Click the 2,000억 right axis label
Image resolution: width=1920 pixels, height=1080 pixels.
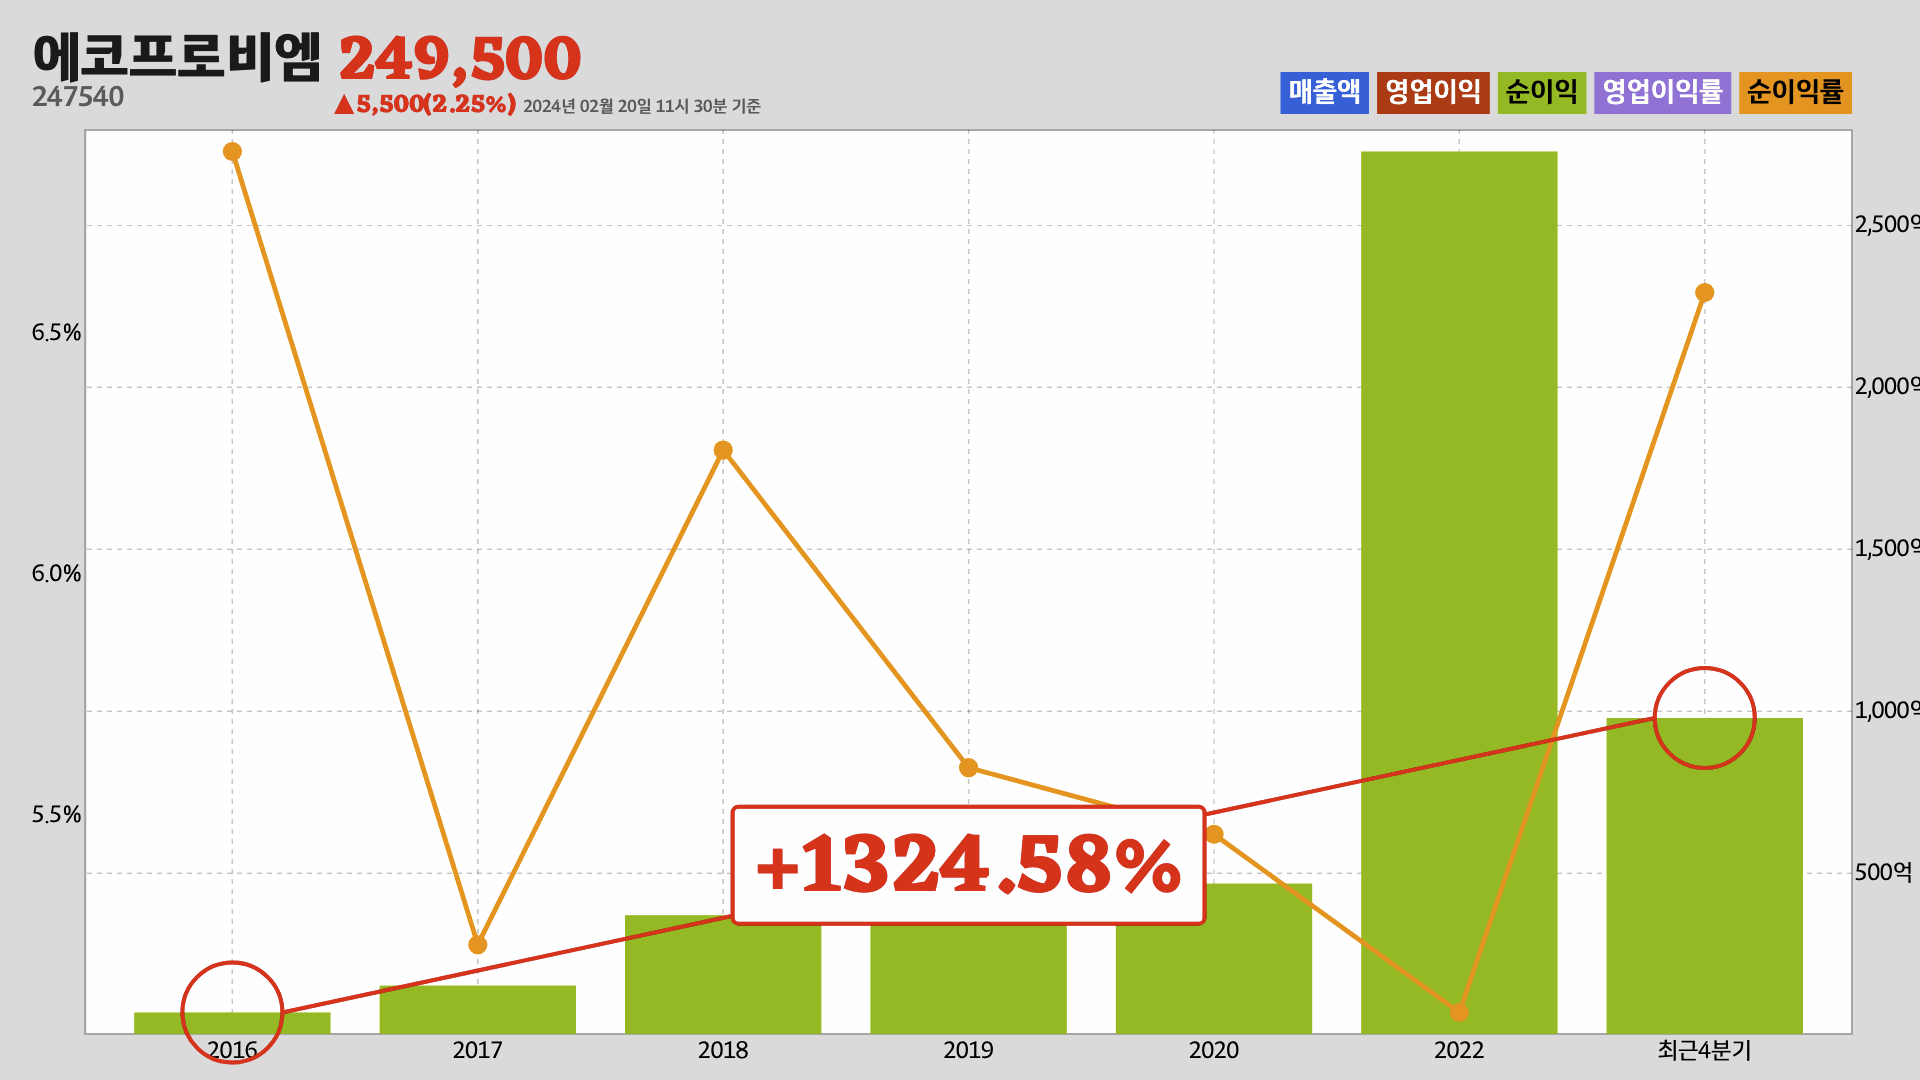1887,387
